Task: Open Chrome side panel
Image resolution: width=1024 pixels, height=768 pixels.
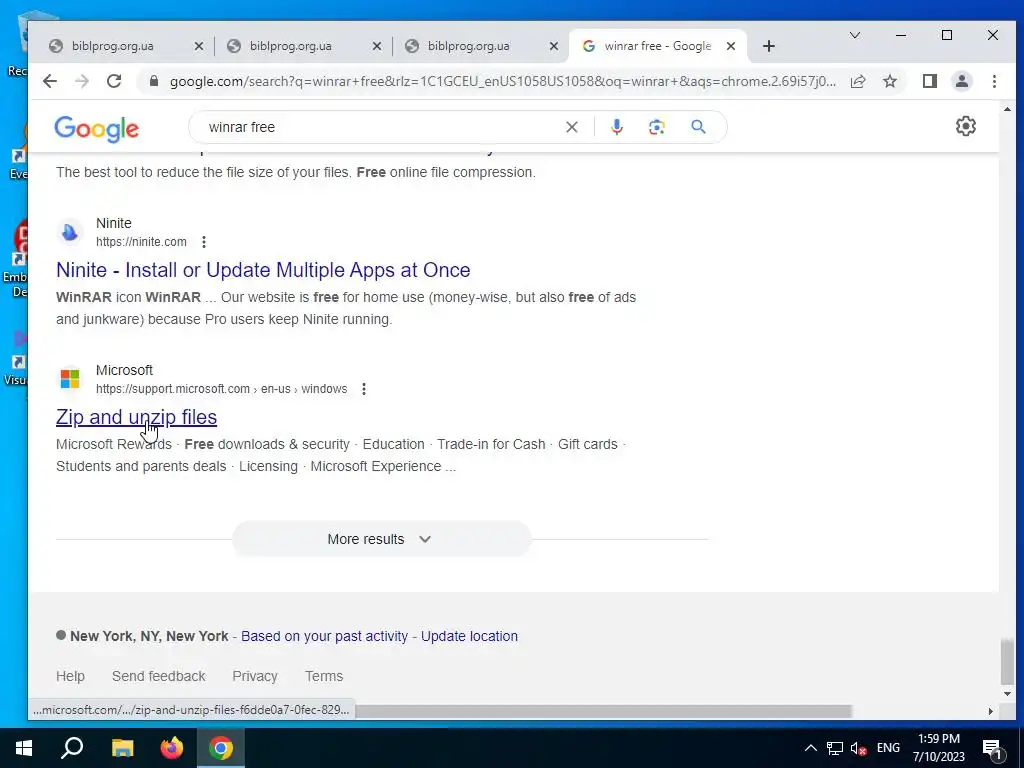Action: pos(929,82)
